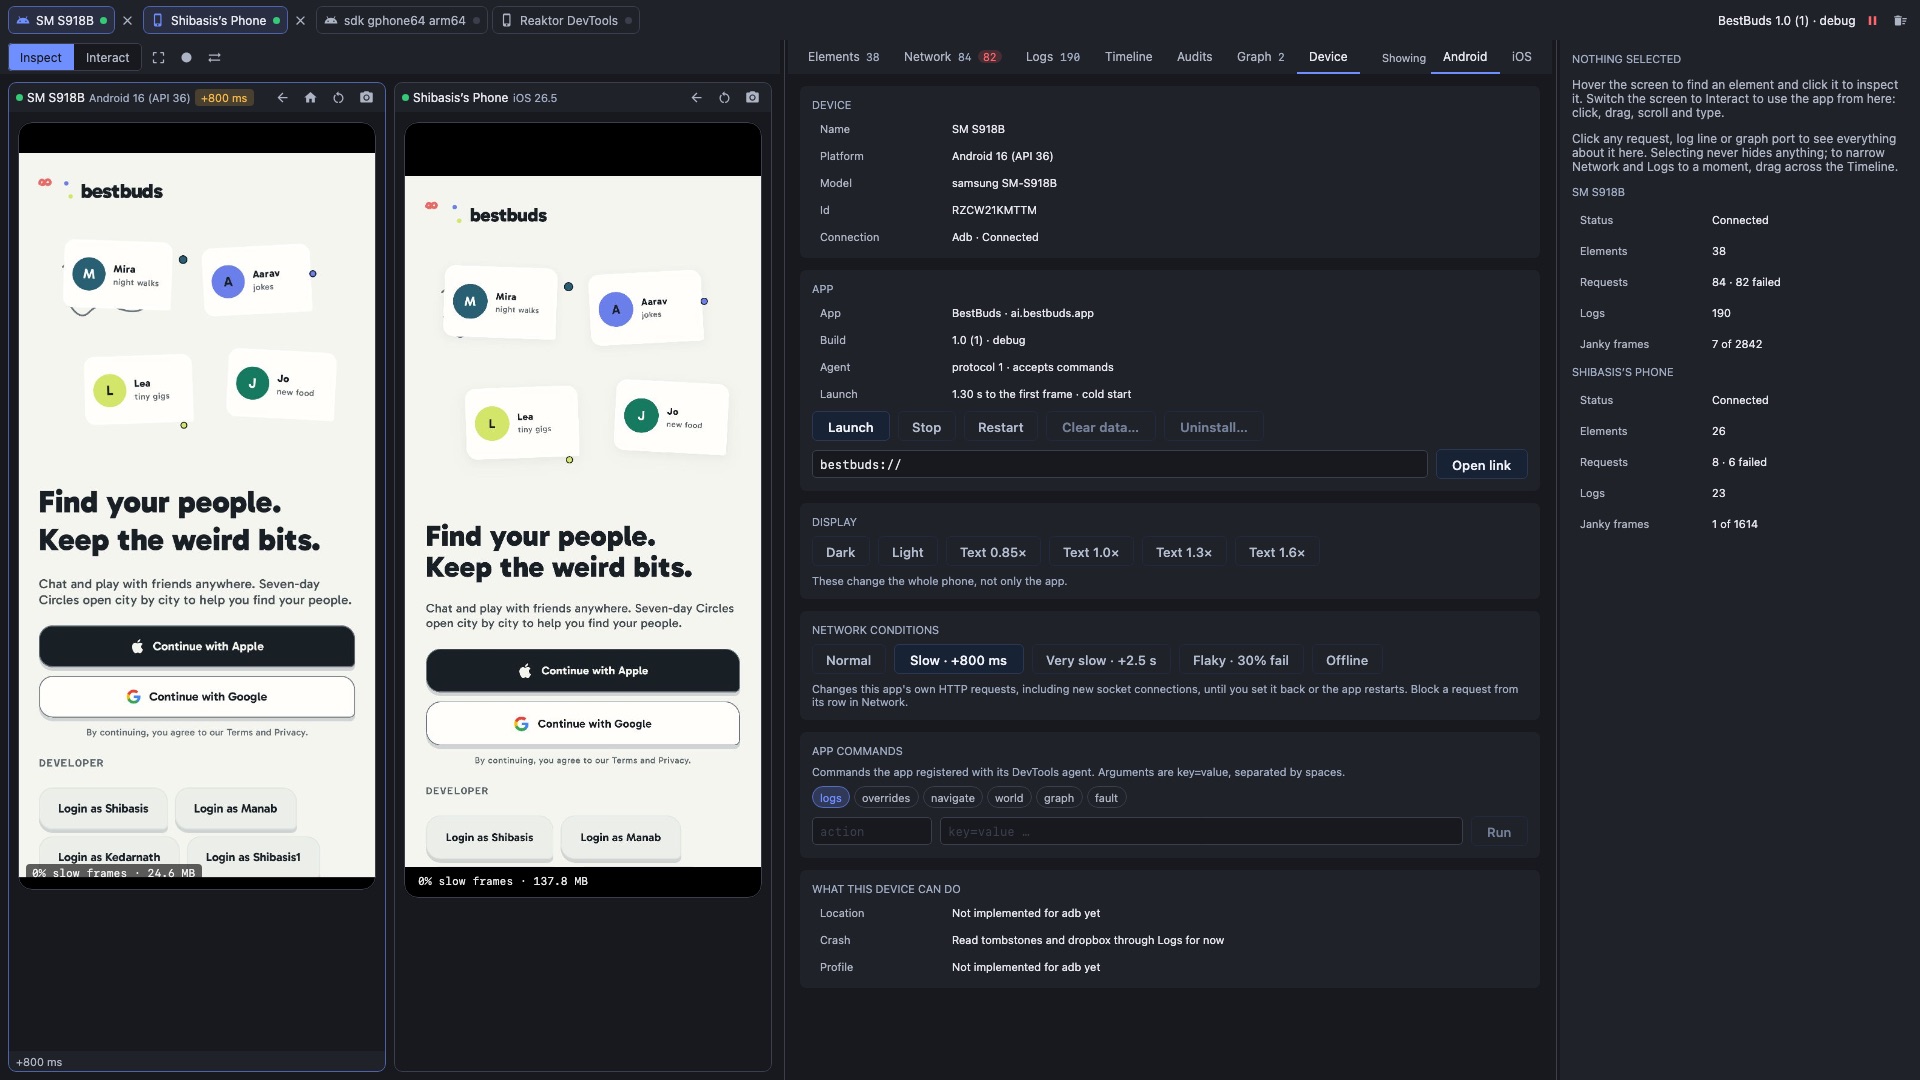The width and height of the screenshot is (1920, 1080).
Task: Click the fullscreen frame icon in toolbar
Action: [158, 58]
